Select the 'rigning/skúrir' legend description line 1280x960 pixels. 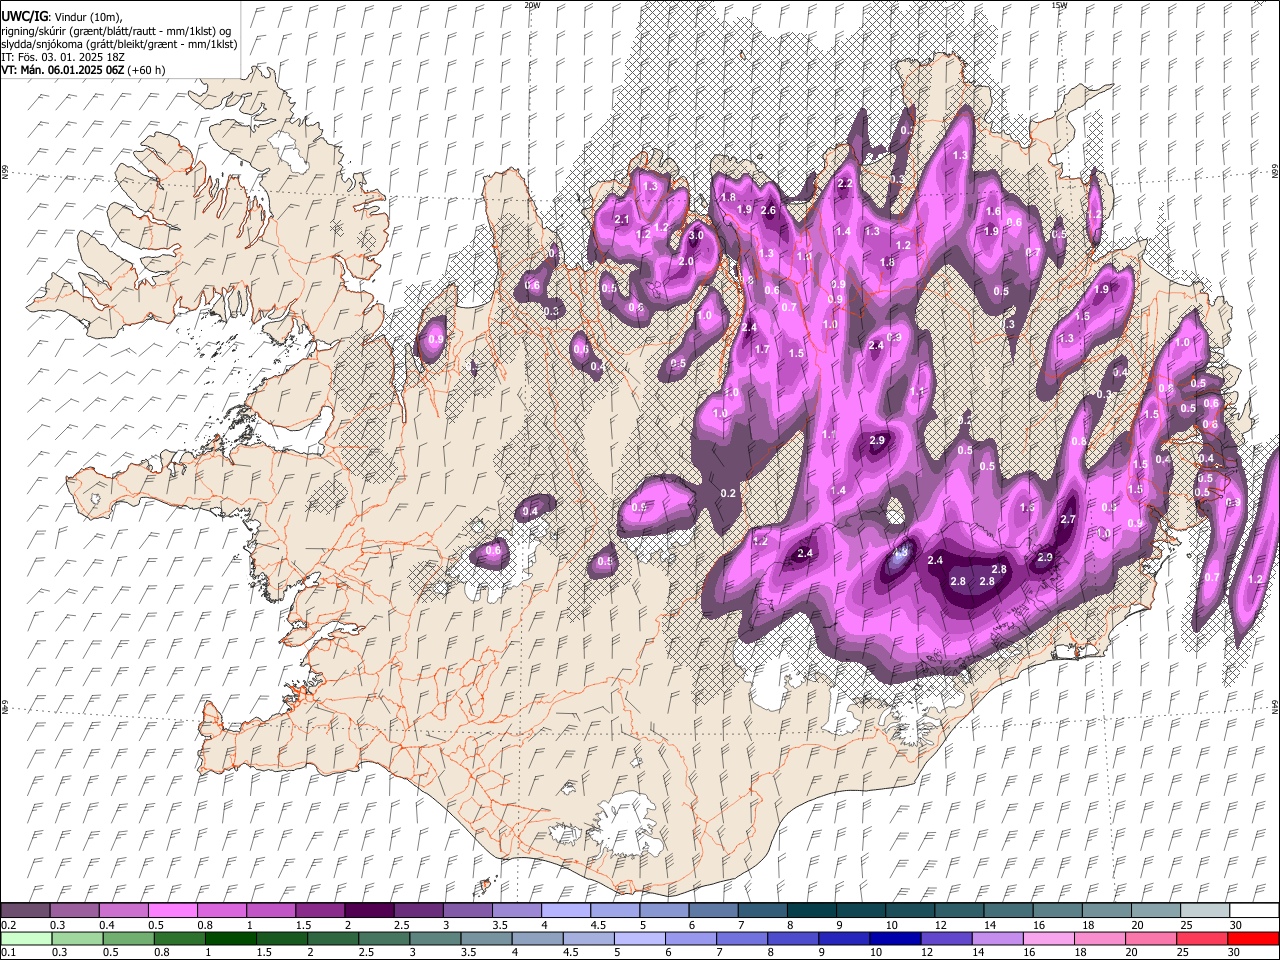pos(116,30)
